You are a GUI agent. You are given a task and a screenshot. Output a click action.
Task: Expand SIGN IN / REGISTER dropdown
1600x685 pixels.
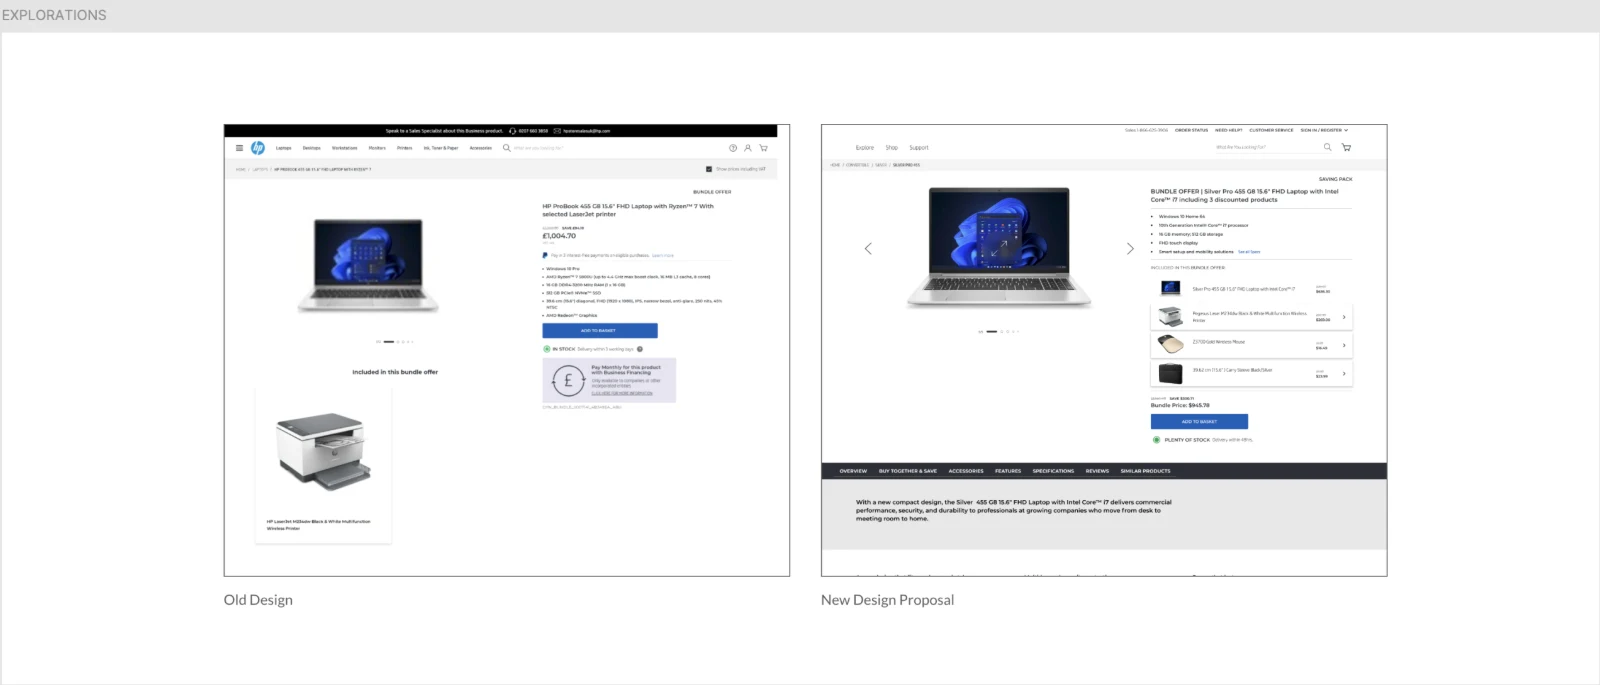pyautogui.click(x=1324, y=130)
